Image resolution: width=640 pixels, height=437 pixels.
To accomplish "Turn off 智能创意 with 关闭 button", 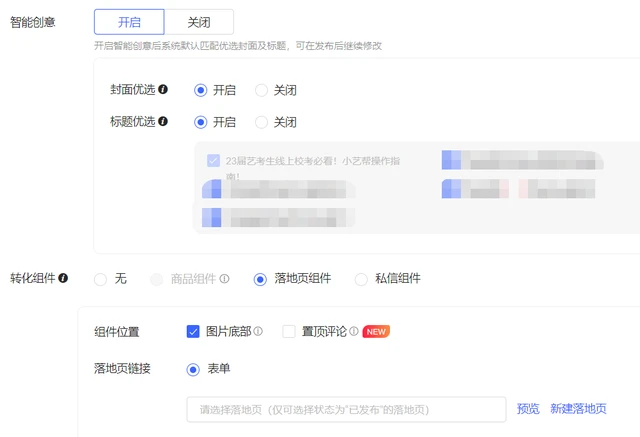I will [x=199, y=22].
